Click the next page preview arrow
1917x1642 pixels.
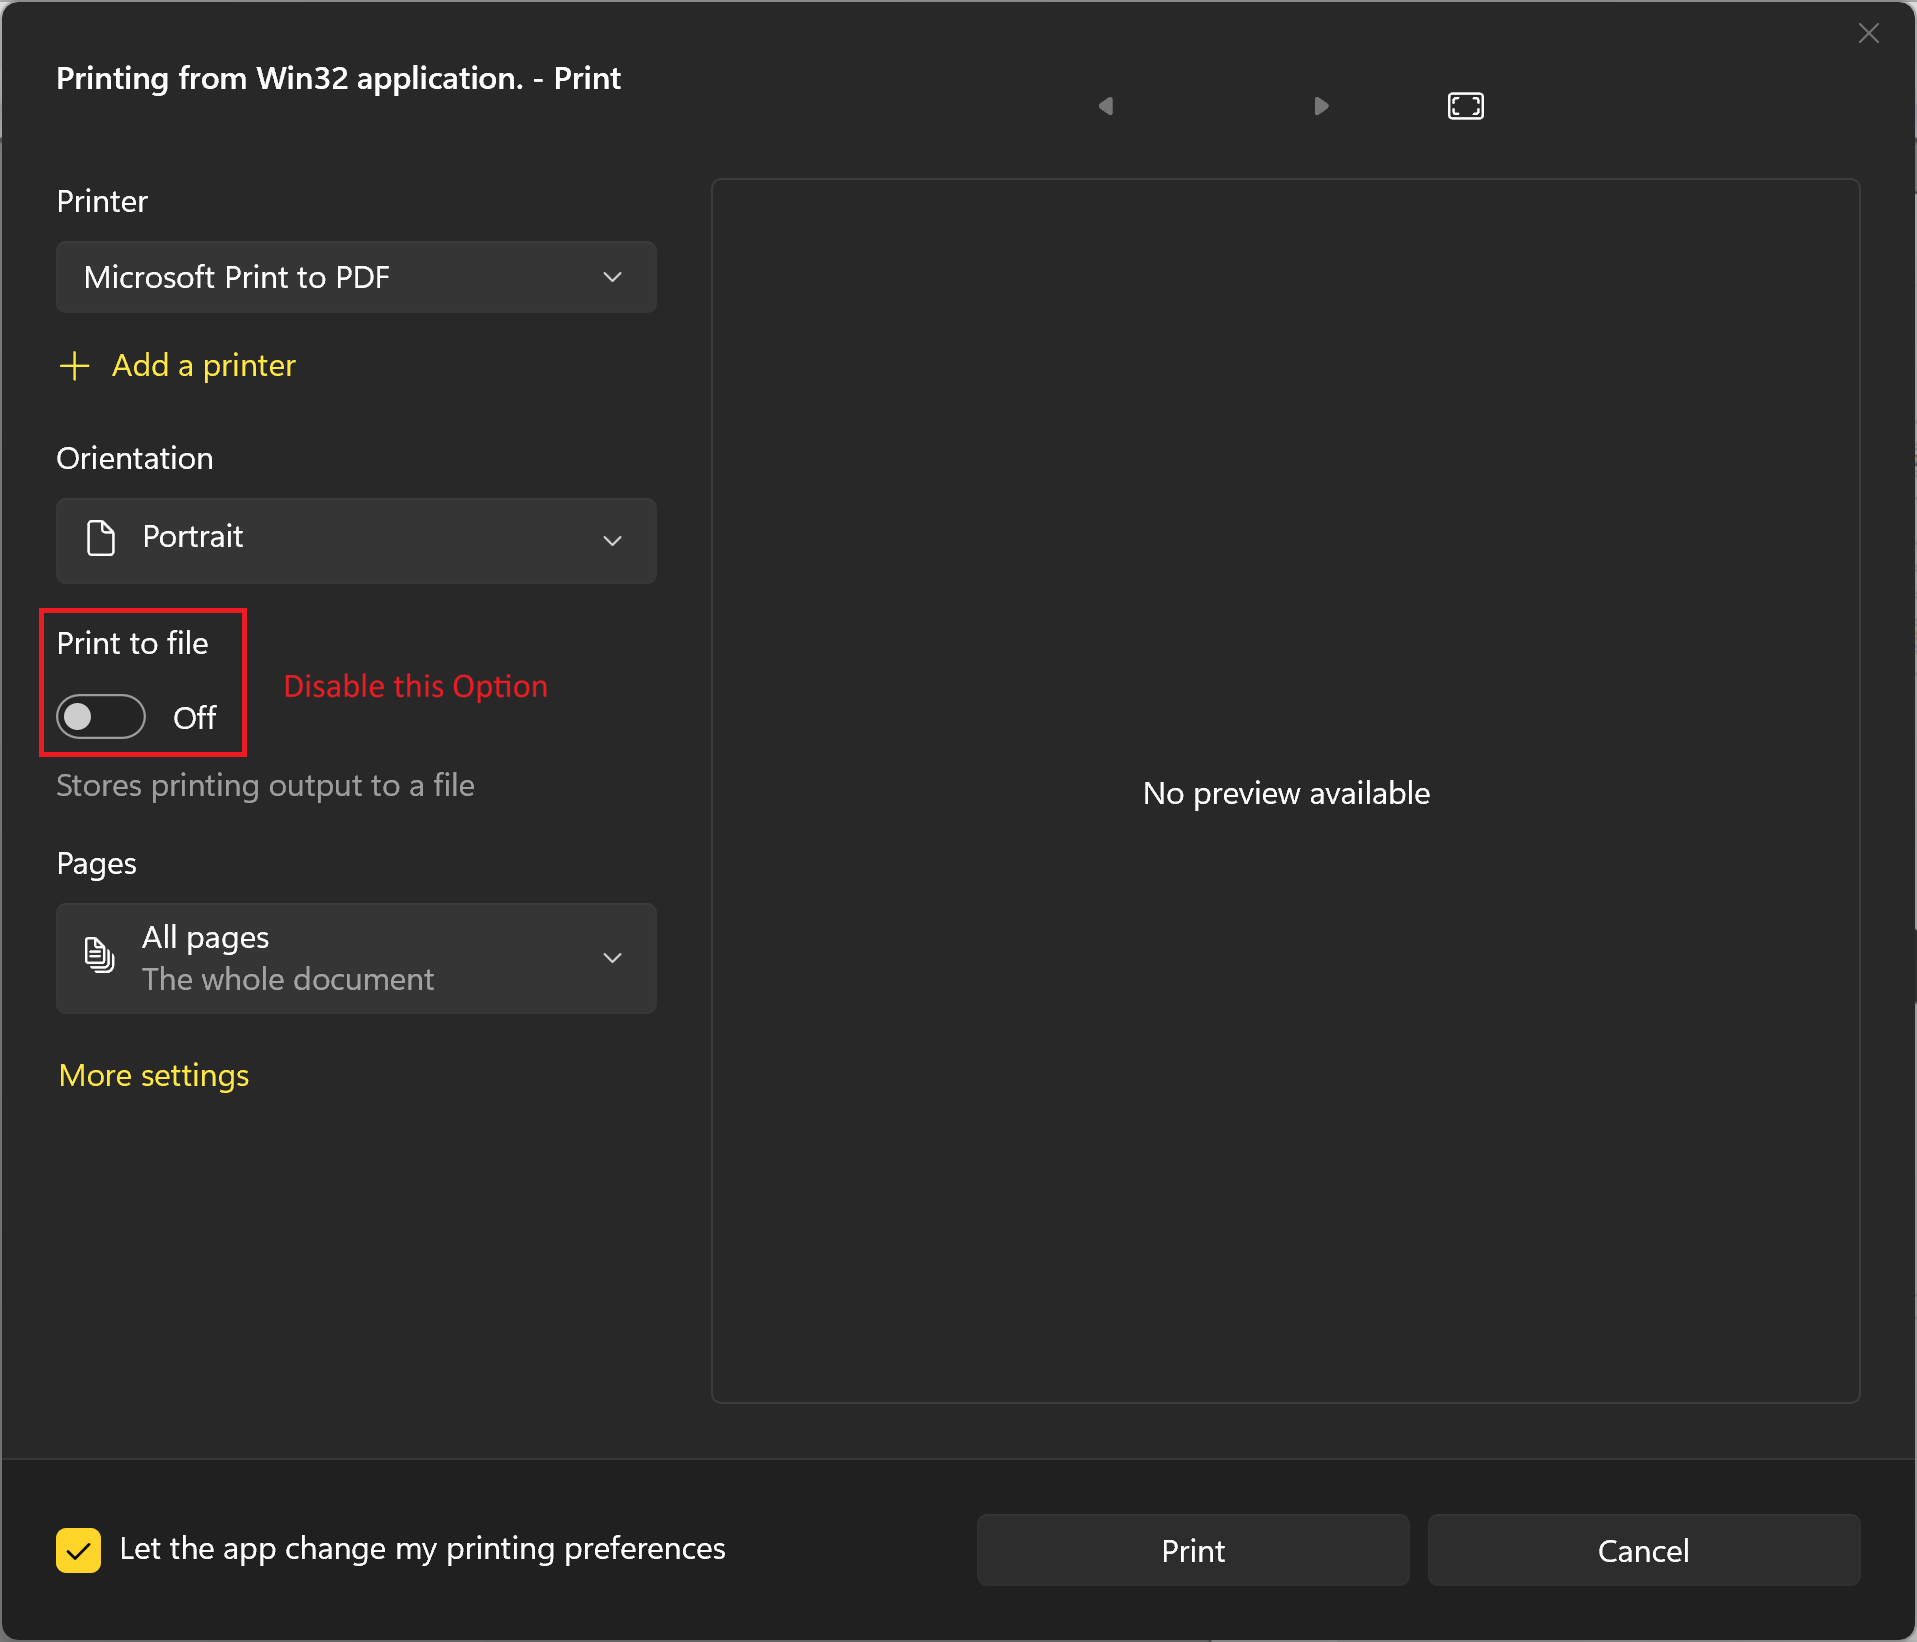1320,105
